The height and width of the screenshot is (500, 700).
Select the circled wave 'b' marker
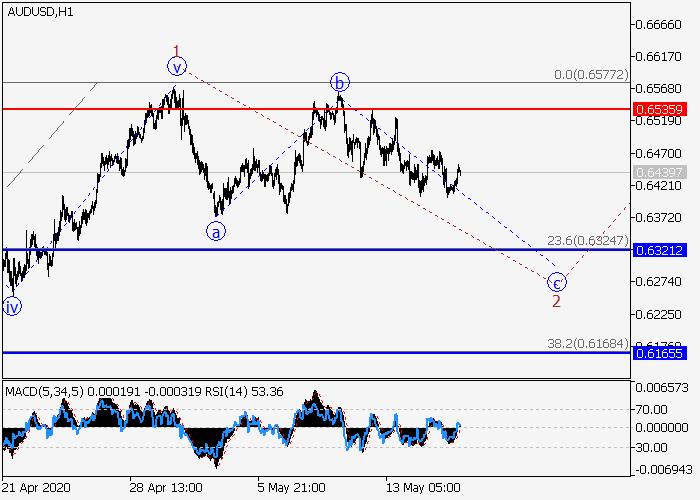(x=340, y=81)
